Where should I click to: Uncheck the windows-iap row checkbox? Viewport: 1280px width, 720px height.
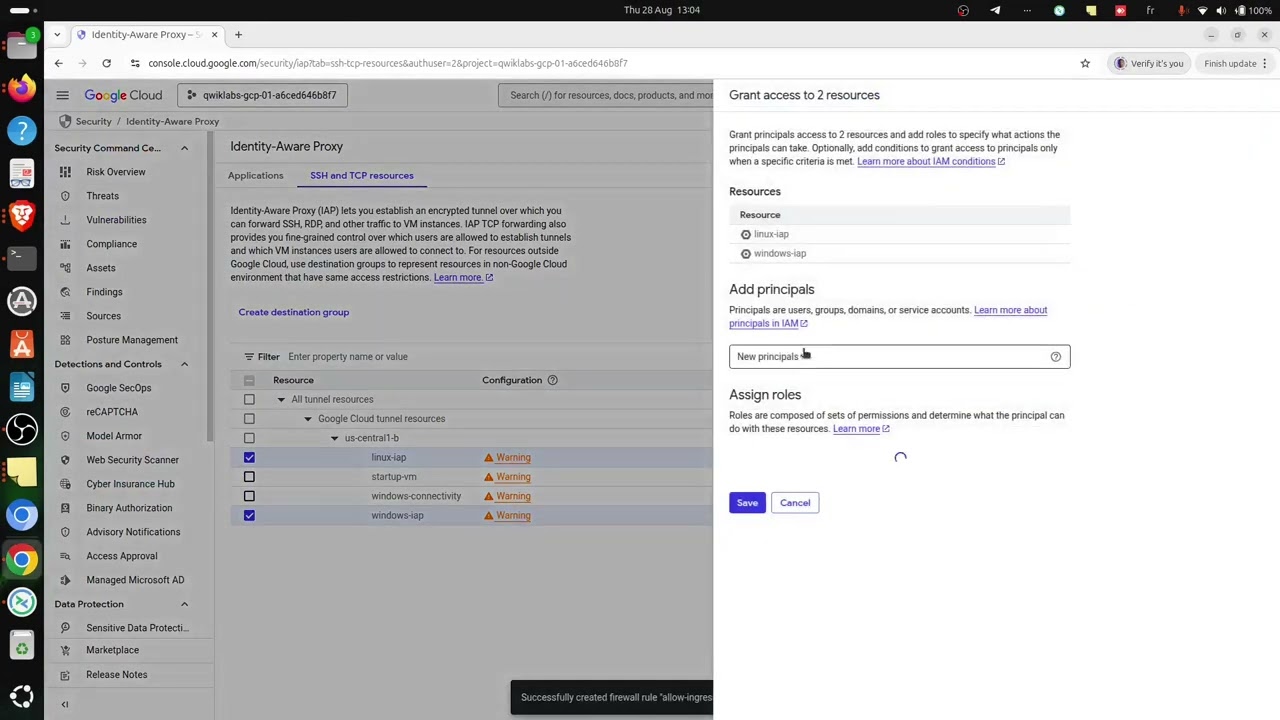(x=249, y=516)
